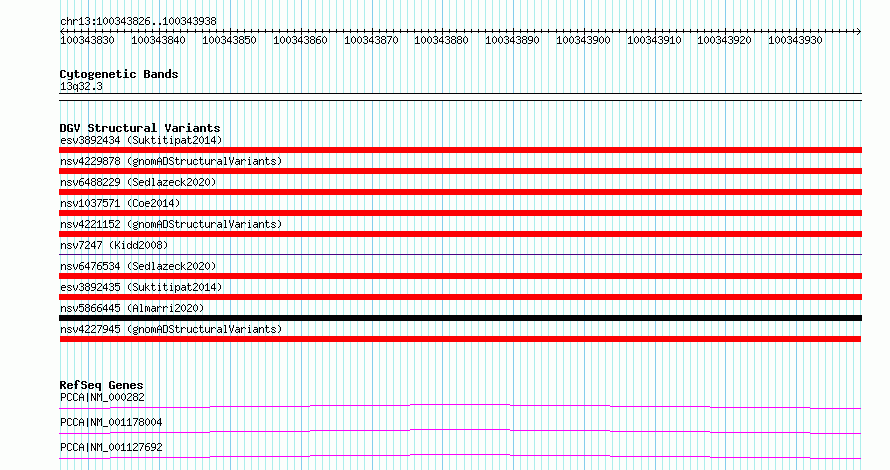
Task: Click the DGV Structural Variants track title
Action: pos(140,128)
